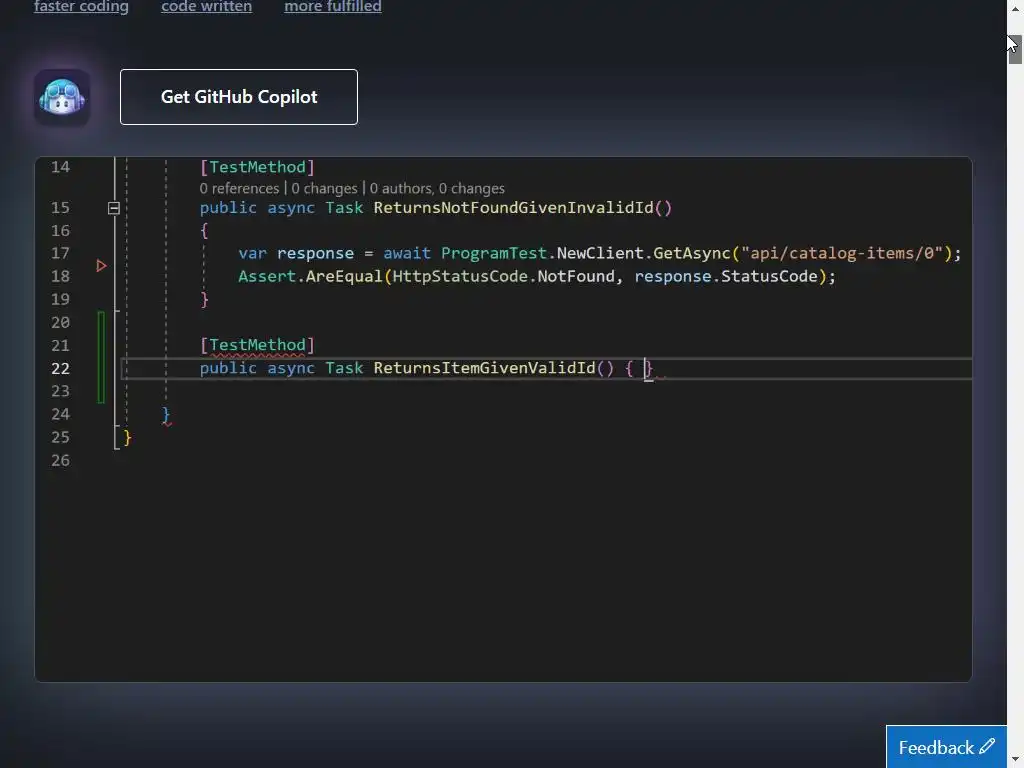Click the page scrollbar thumb
This screenshot has width=1024, height=768.
click(x=1015, y=49)
